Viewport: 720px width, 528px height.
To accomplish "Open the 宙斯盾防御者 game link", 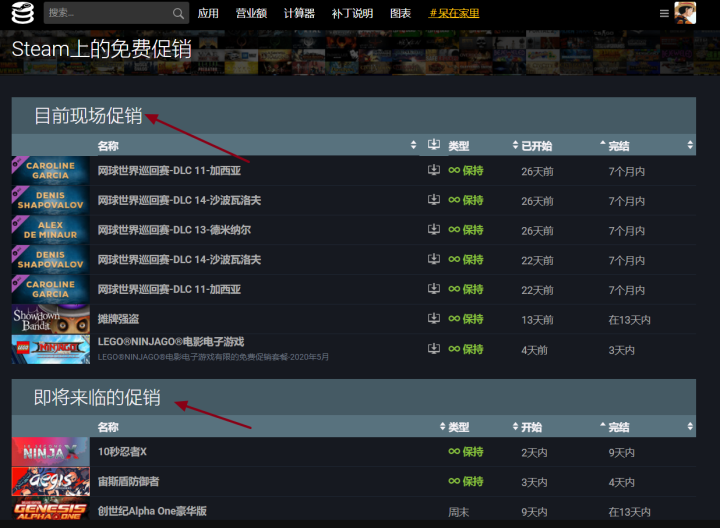I will [x=128, y=482].
